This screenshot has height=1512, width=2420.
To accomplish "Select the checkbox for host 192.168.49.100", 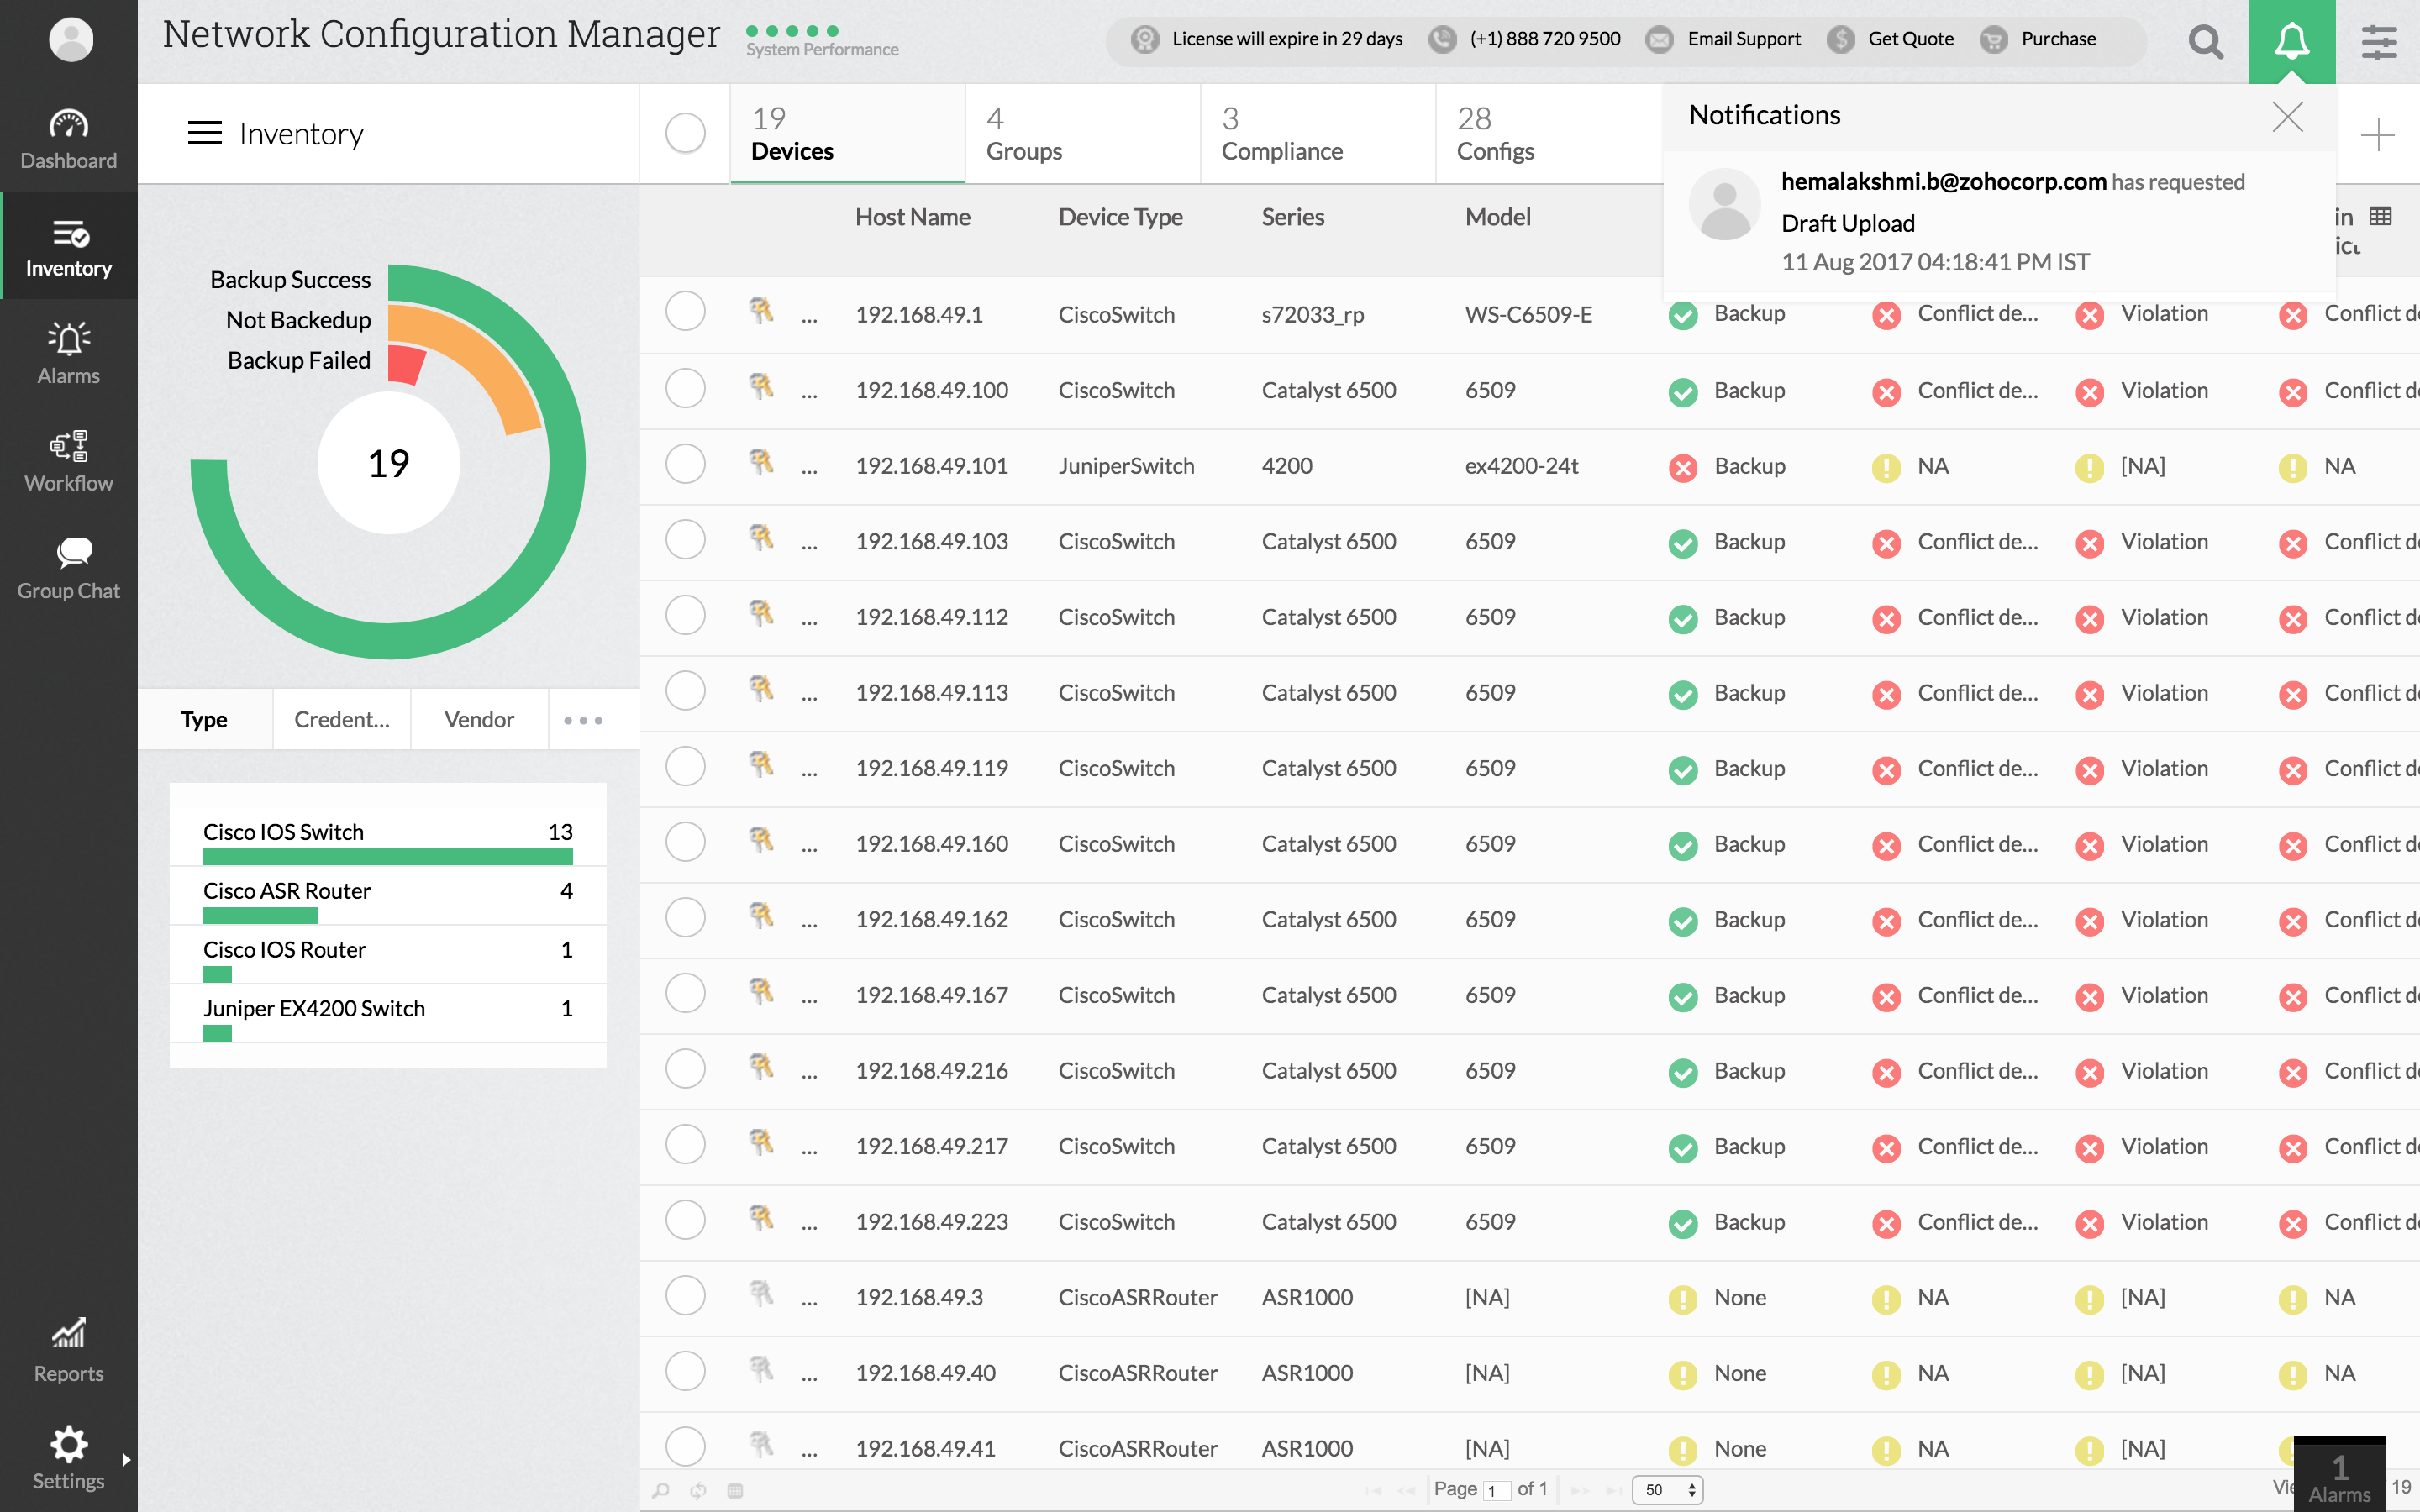I will [685, 389].
